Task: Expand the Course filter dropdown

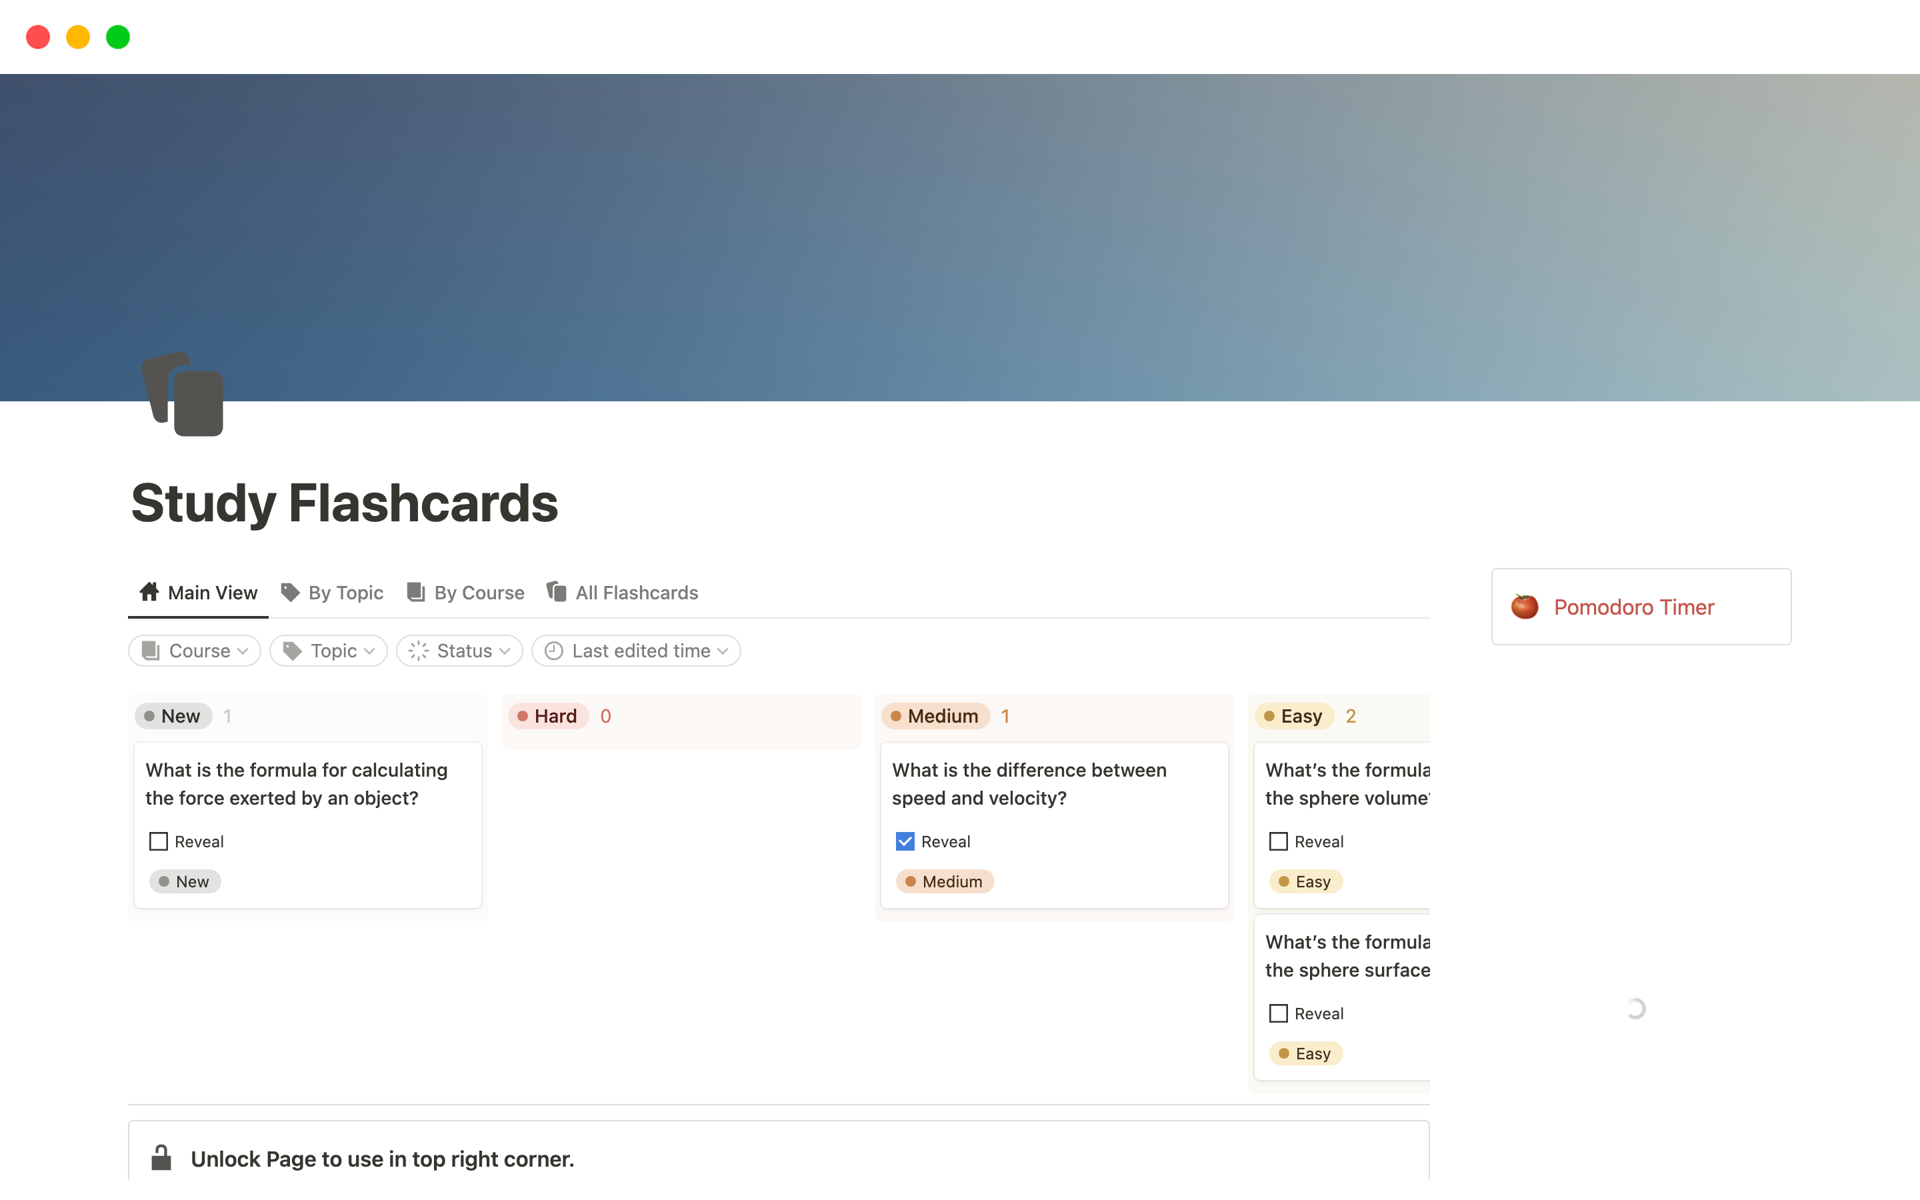Action: click(x=195, y=650)
